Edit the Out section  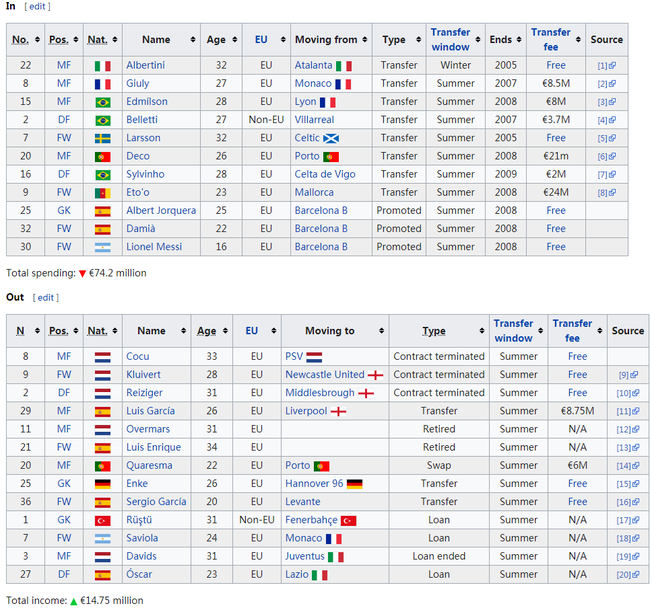point(46,298)
